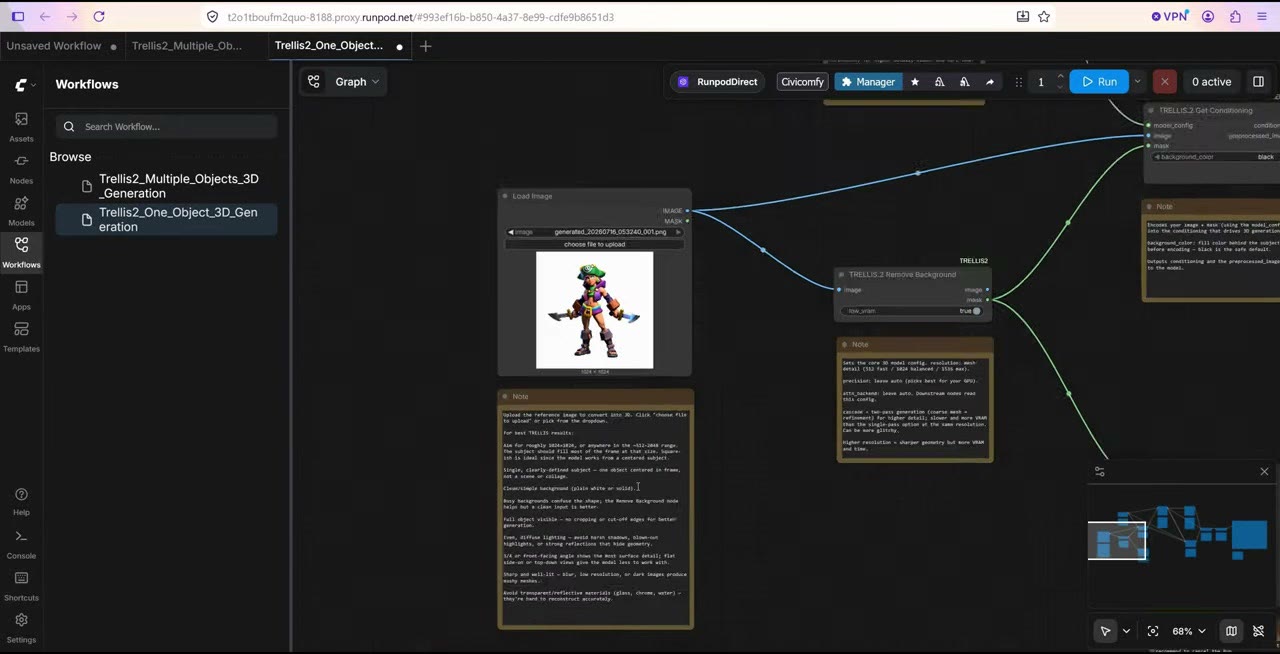This screenshot has height=654, width=1280.
Task: Bookmark this page with star icon
Action: 1044,16
